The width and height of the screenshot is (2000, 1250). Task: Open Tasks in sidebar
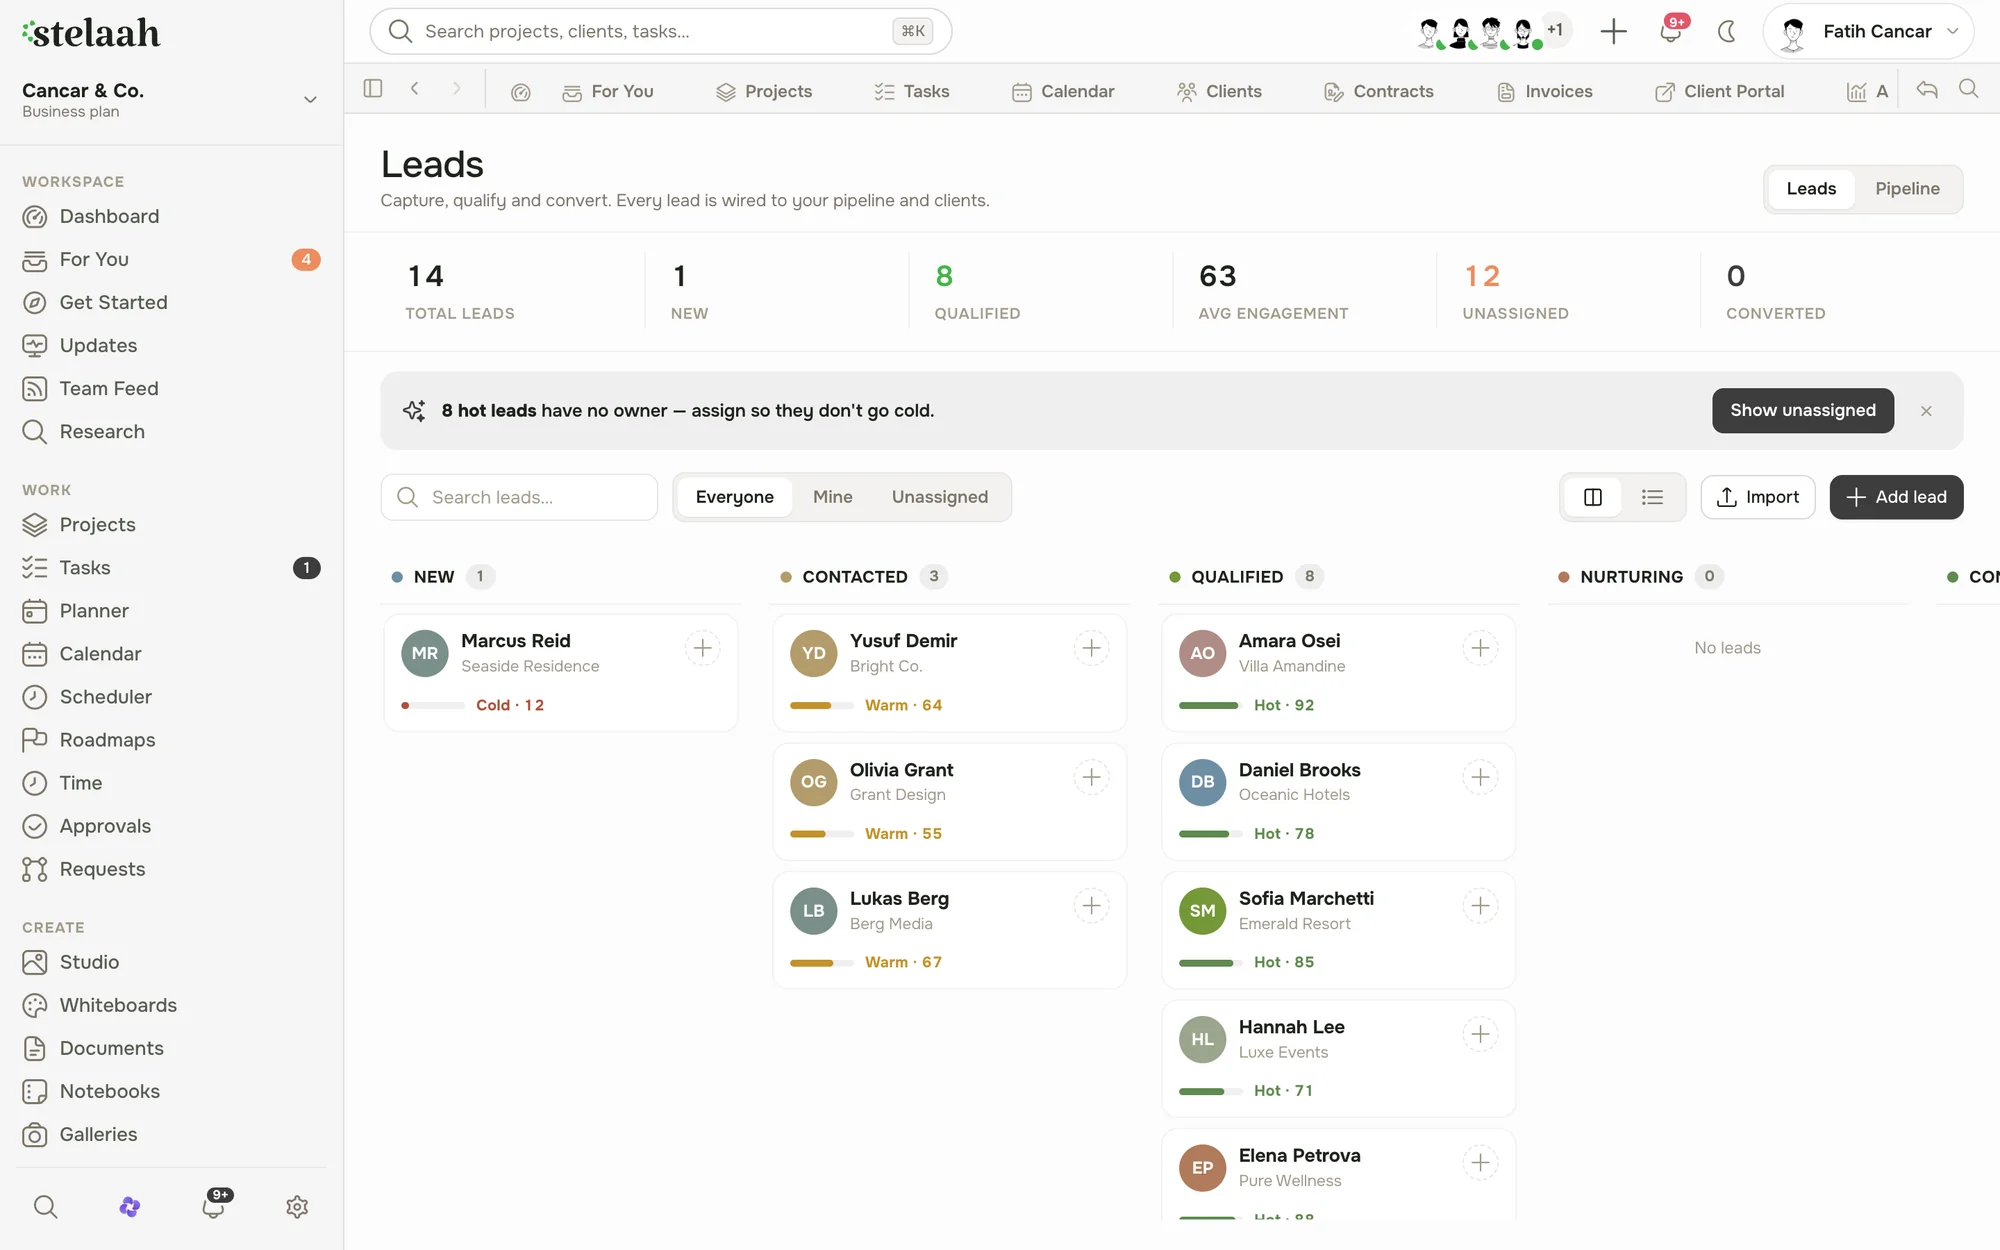click(171, 568)
